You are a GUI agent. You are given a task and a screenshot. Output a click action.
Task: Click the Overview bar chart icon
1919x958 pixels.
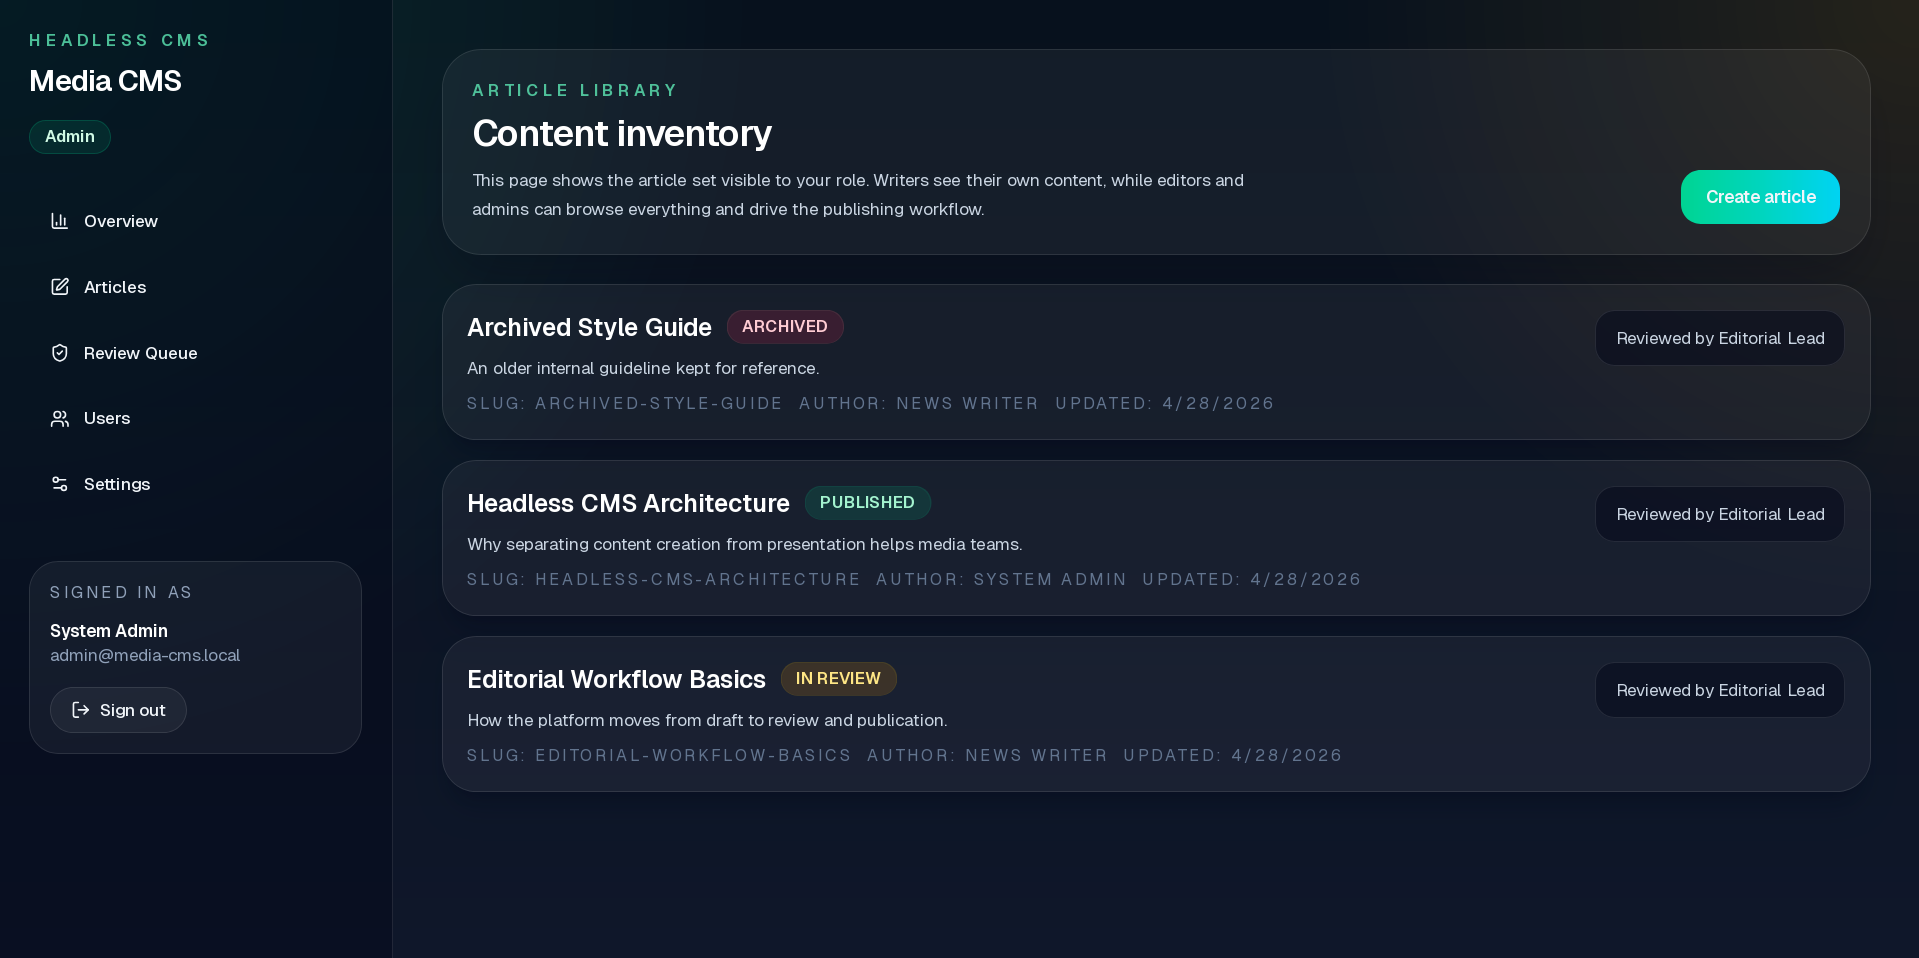click(60, 221)
